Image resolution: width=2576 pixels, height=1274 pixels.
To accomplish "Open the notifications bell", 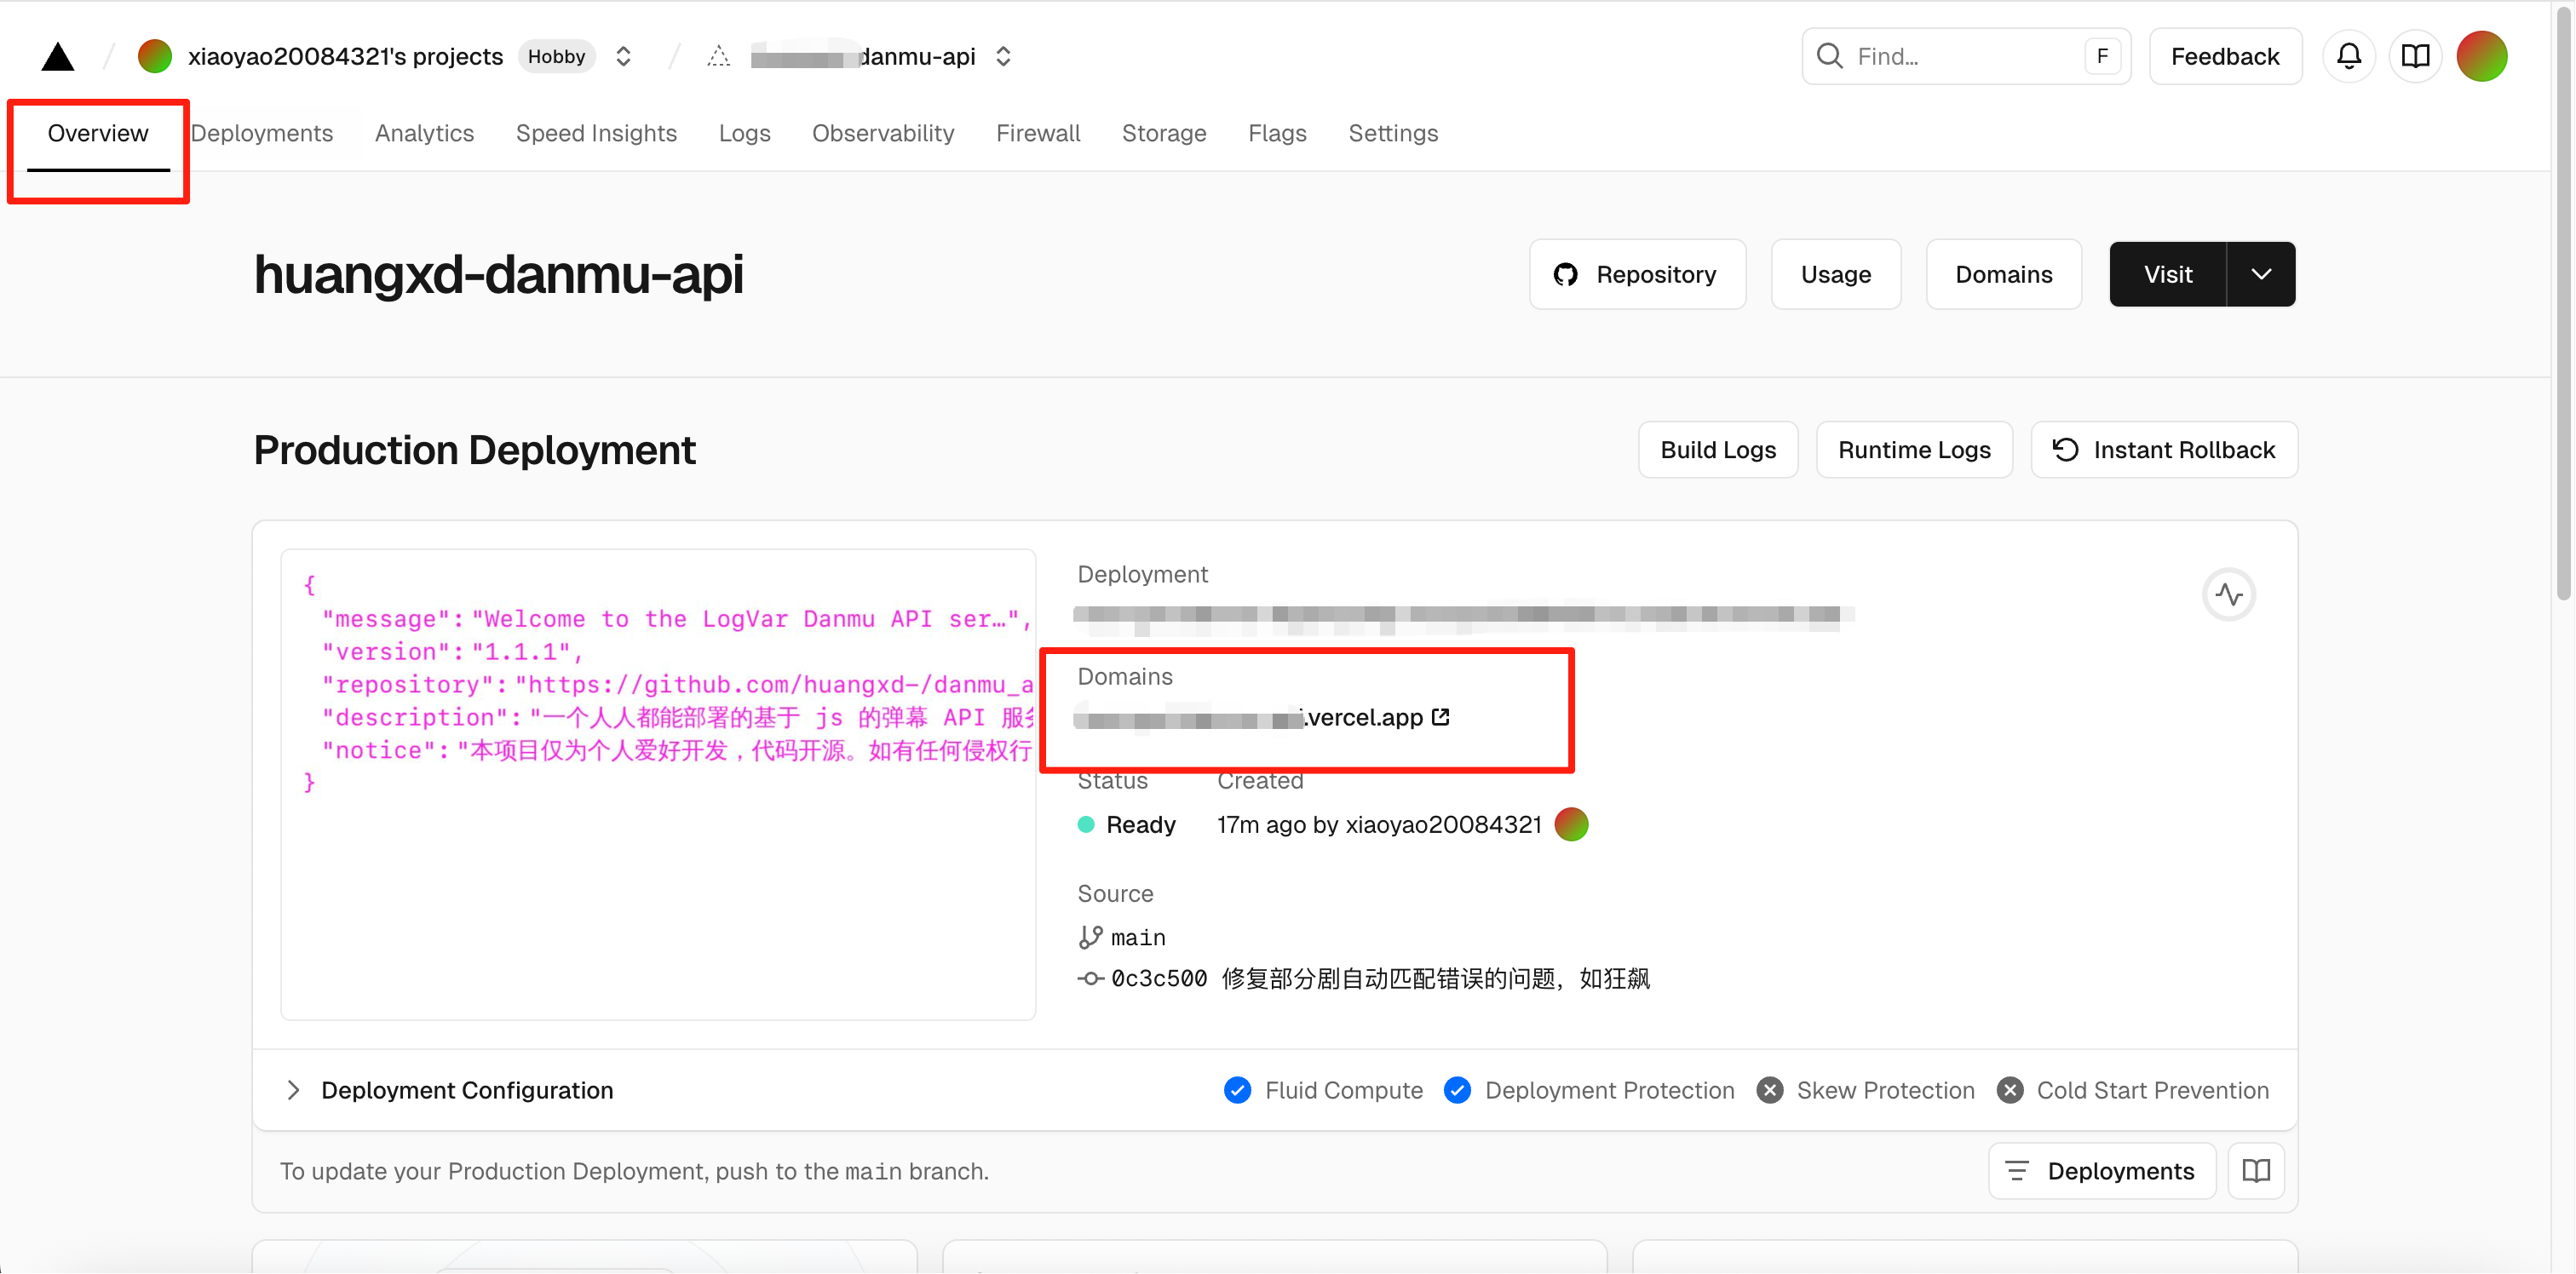I will [2349, 56].
